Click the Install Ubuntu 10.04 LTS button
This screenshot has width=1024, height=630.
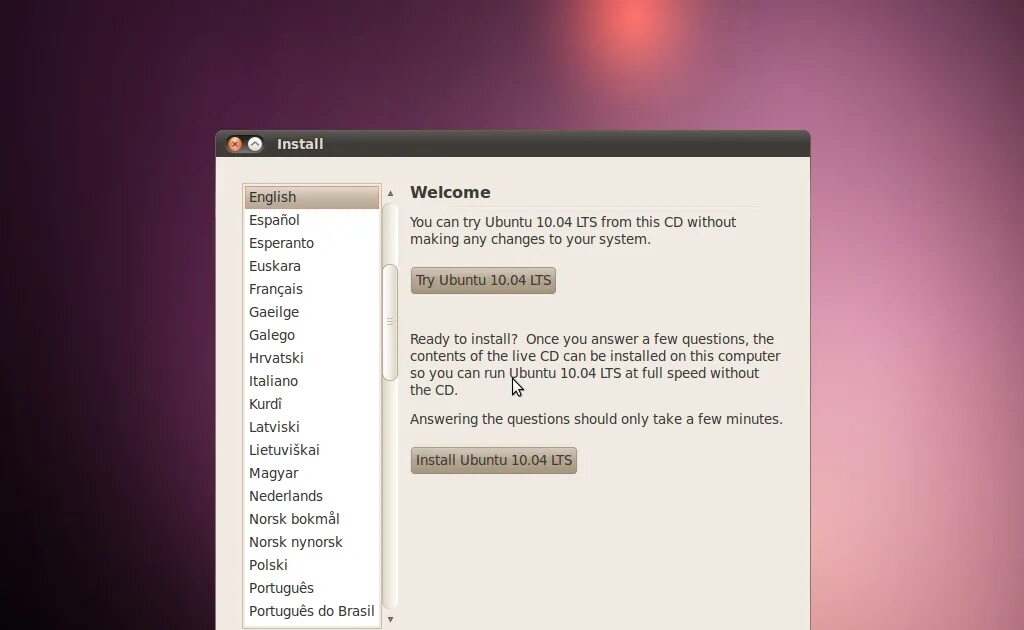tap(494, 460)
